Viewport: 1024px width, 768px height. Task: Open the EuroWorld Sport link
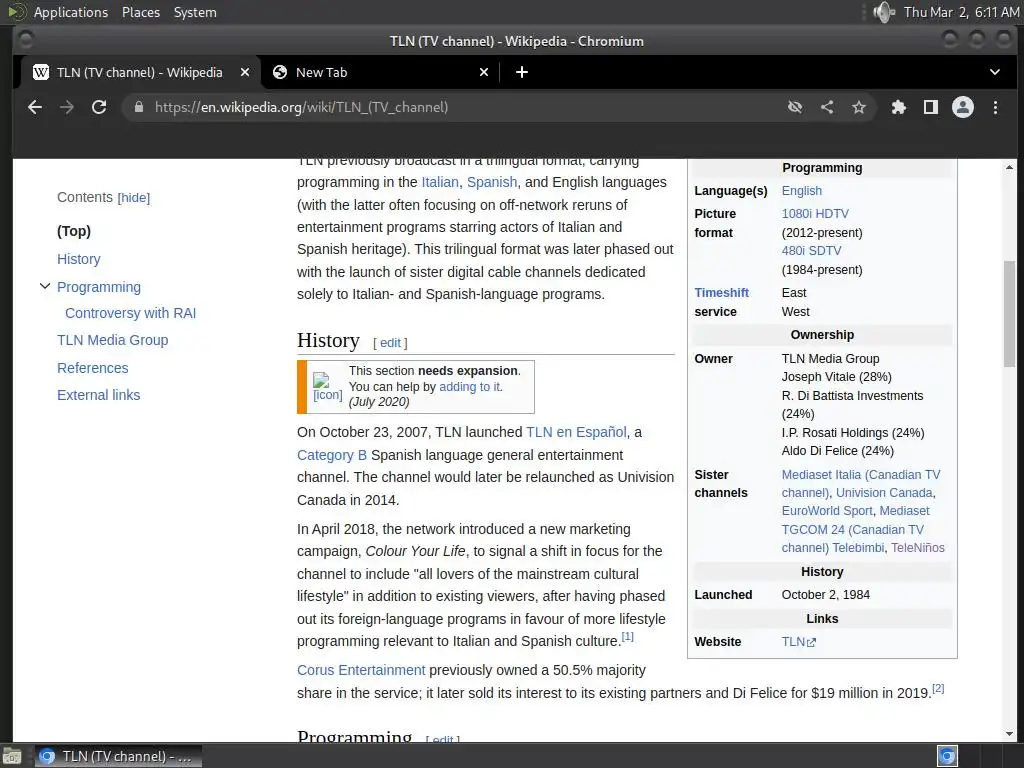827,511
